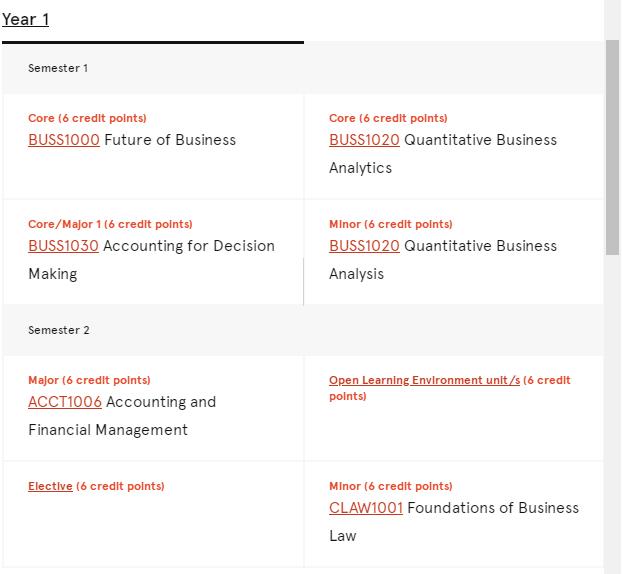The height and width of the screenshot is (574, 623).
Task: Click the Semester 1 header row
Action: click(x=303, y=68)
